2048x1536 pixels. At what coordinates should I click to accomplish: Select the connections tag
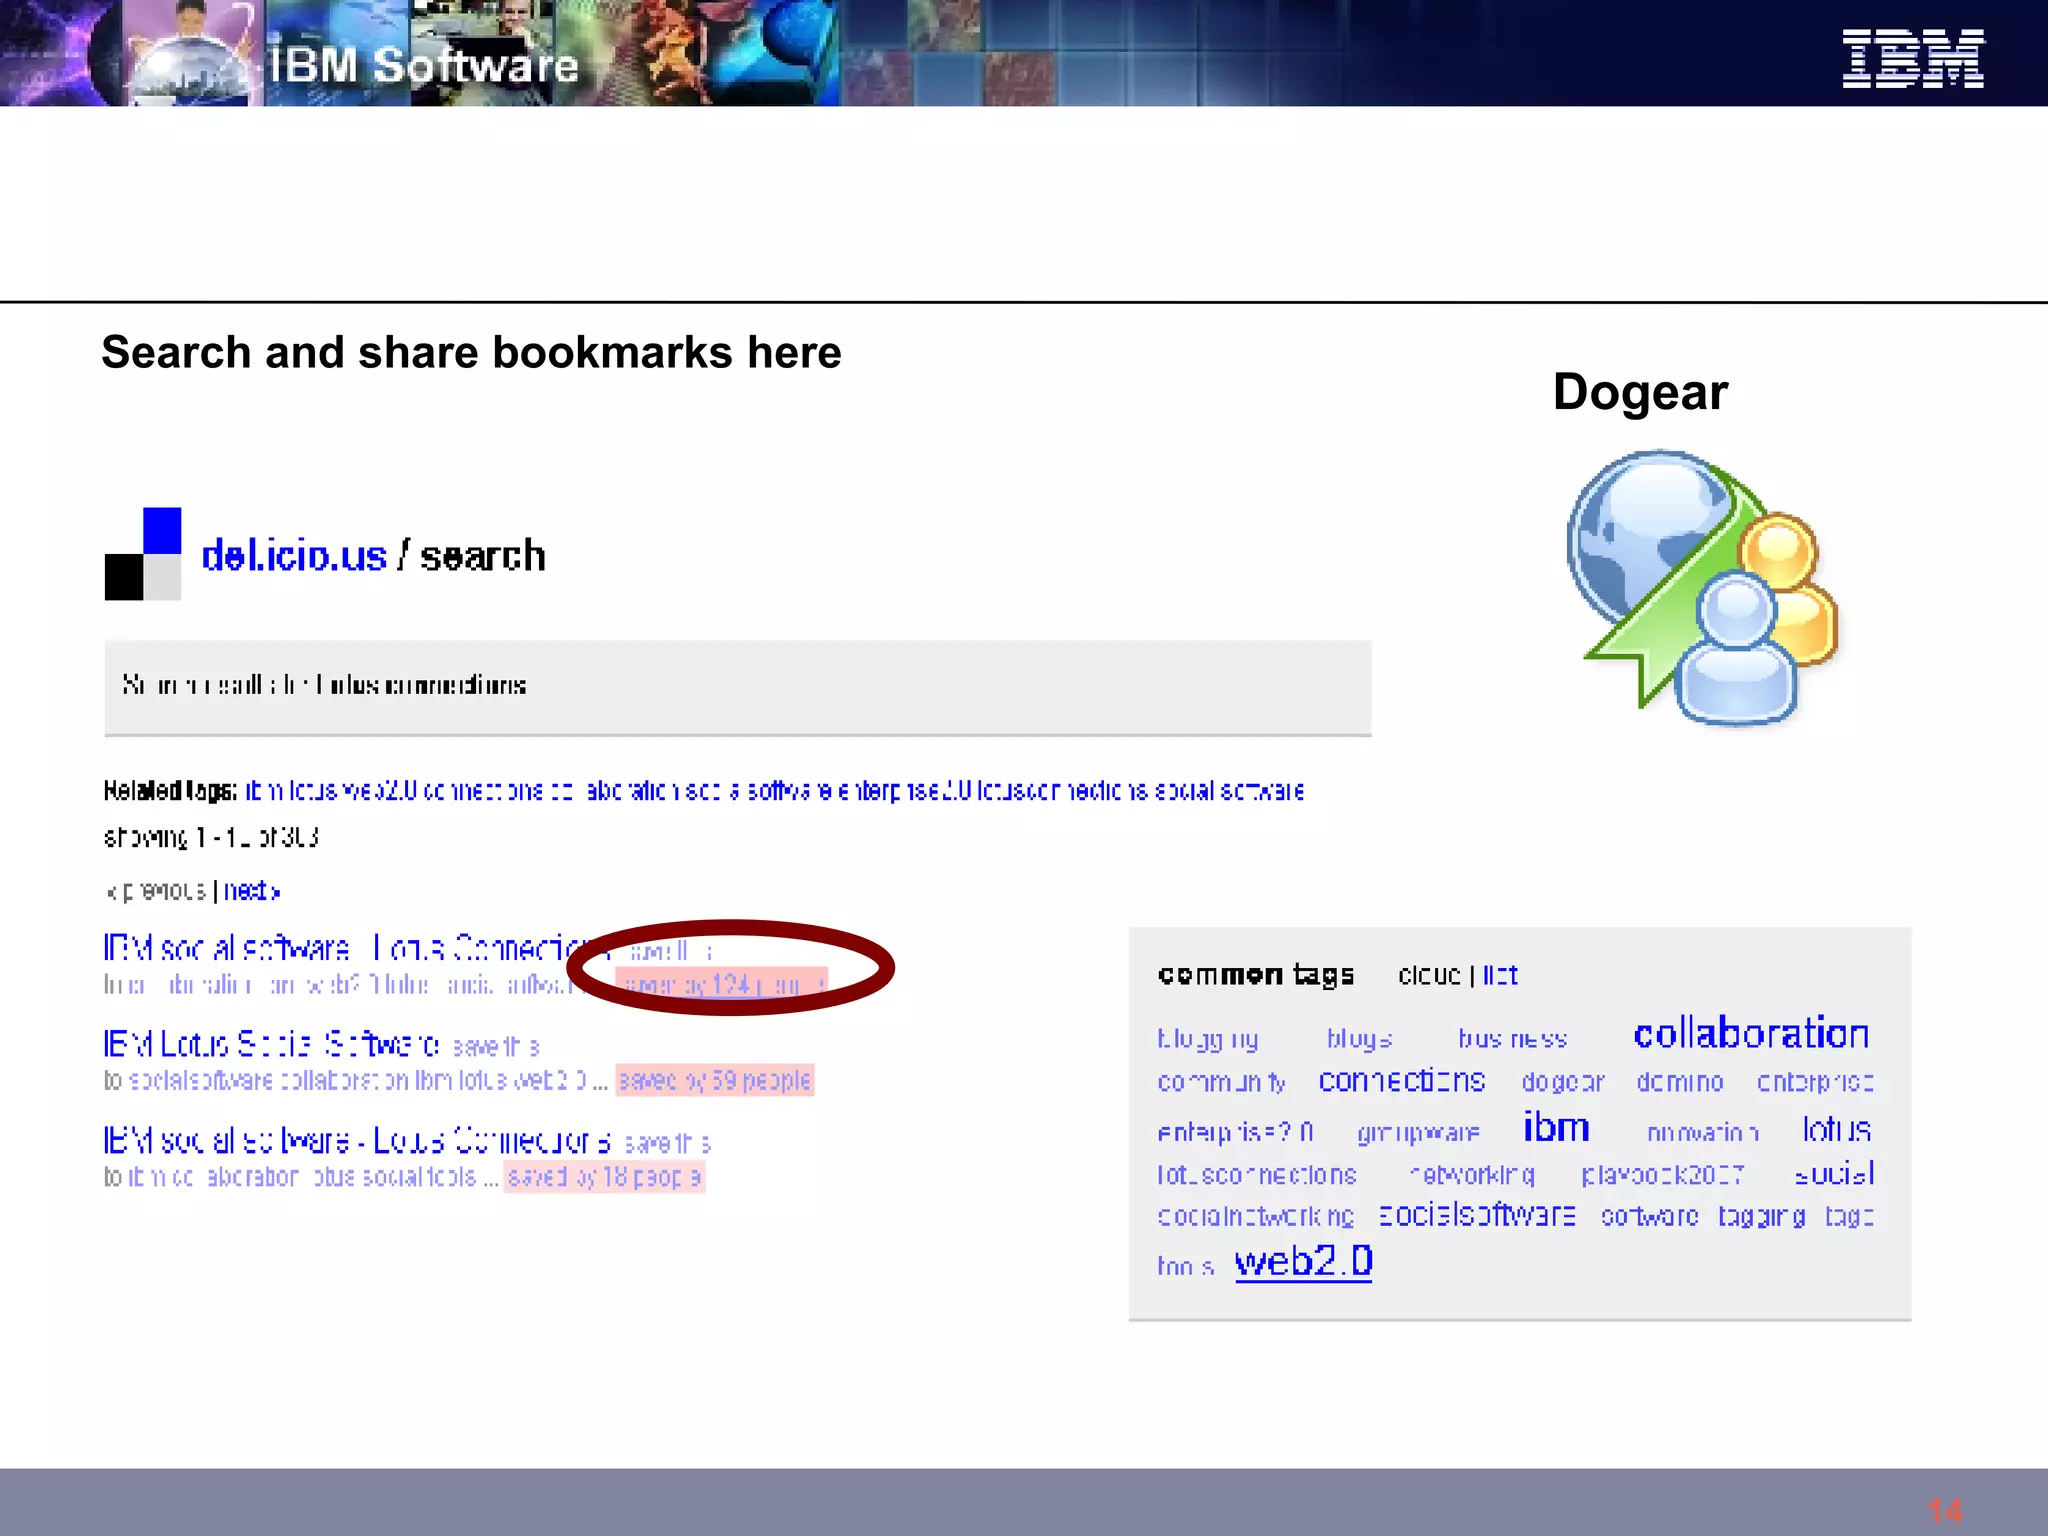(1401, 1081)
